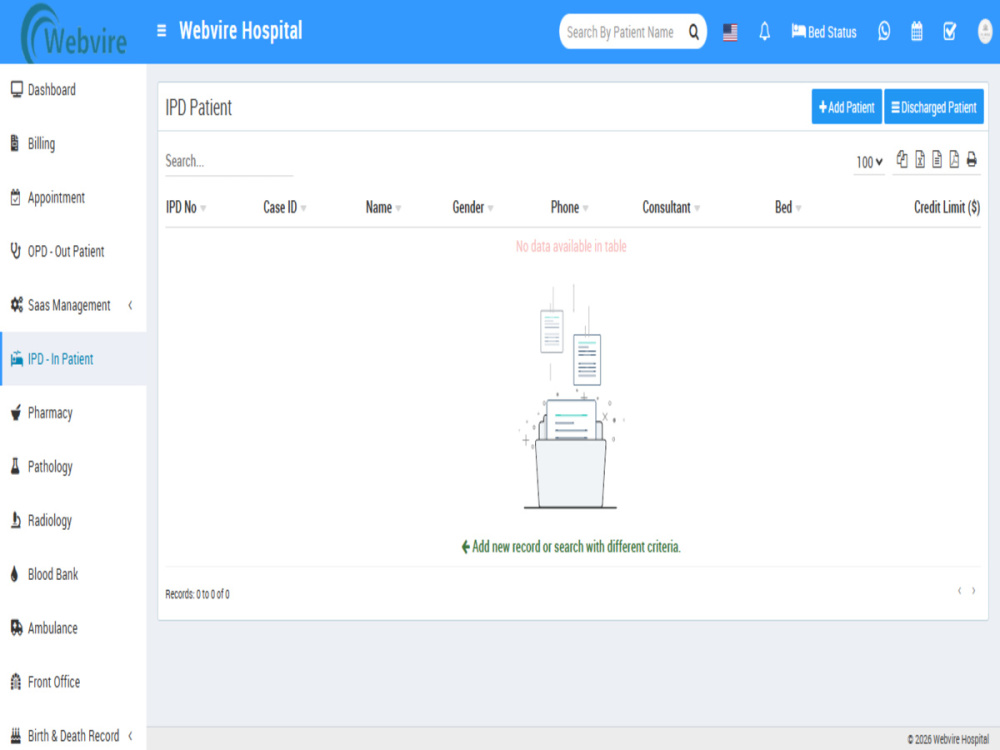Viewport: 1000px width, 750px height.
Task: Open Appointment in sidebar
Action: pyautogui.click(x=73, y=198)
